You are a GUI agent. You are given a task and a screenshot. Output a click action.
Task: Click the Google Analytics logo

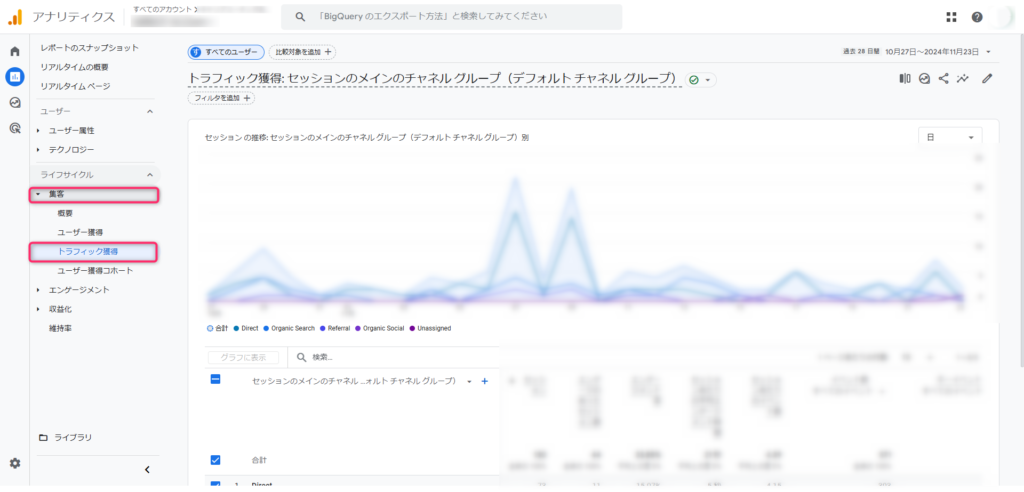click(x=15, y=17)
